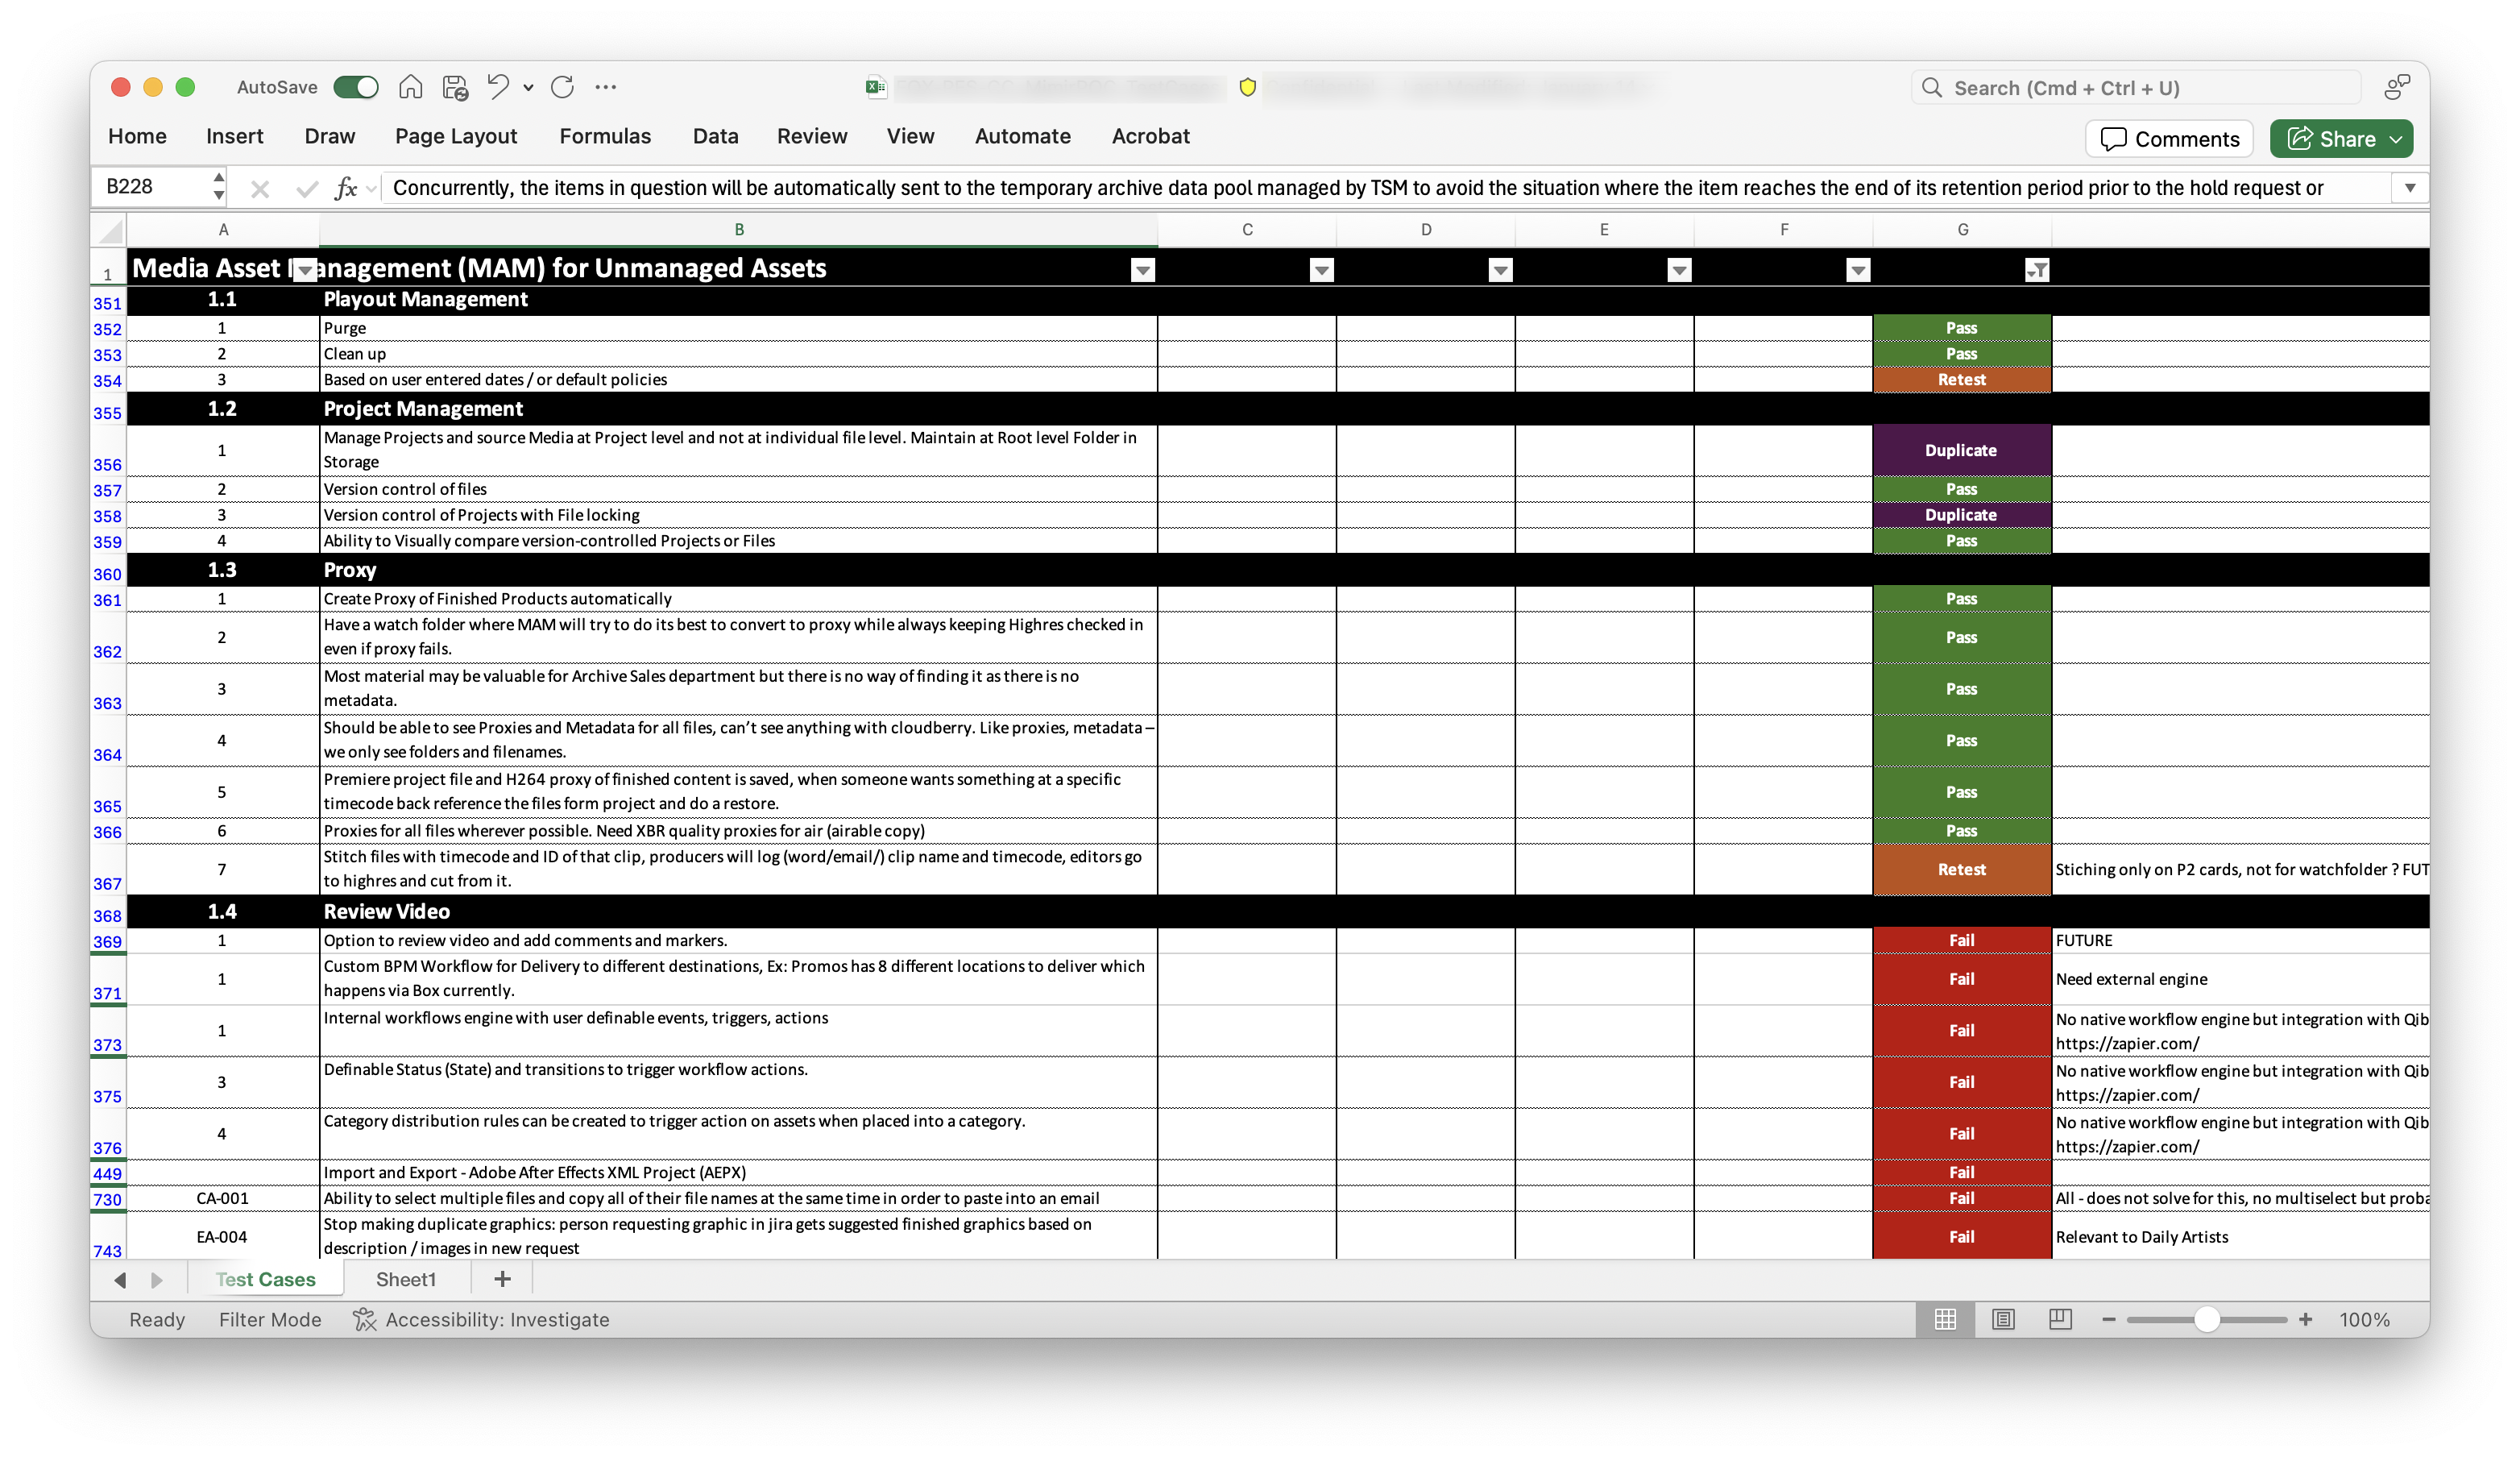The width and height of the screenshot is (2520, 1457).
Task: Open the column E filter dropdown
Action: tap(1680, 270)
